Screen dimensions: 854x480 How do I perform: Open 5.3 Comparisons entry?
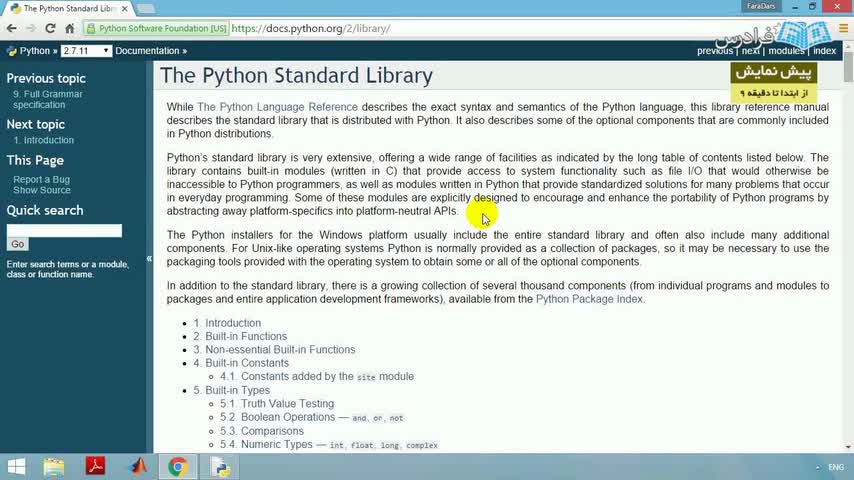(x=262, y=431)
